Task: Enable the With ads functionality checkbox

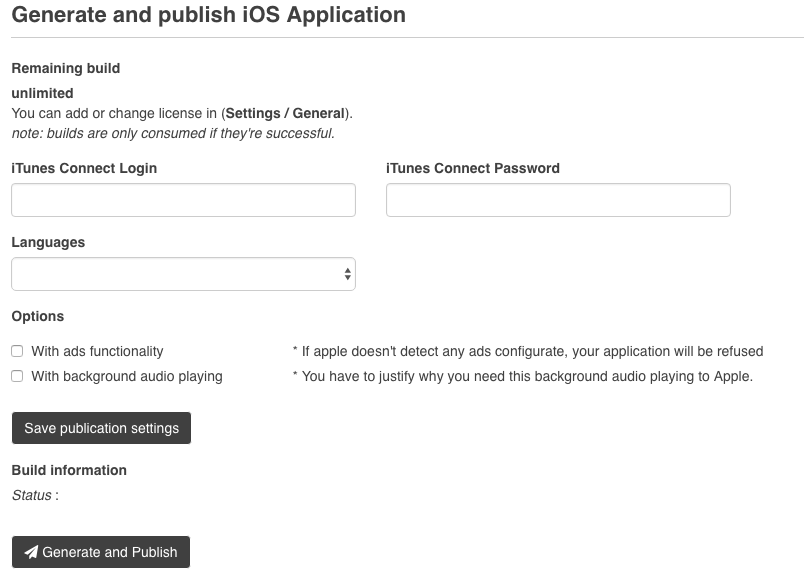Action: tap(17, 351)
